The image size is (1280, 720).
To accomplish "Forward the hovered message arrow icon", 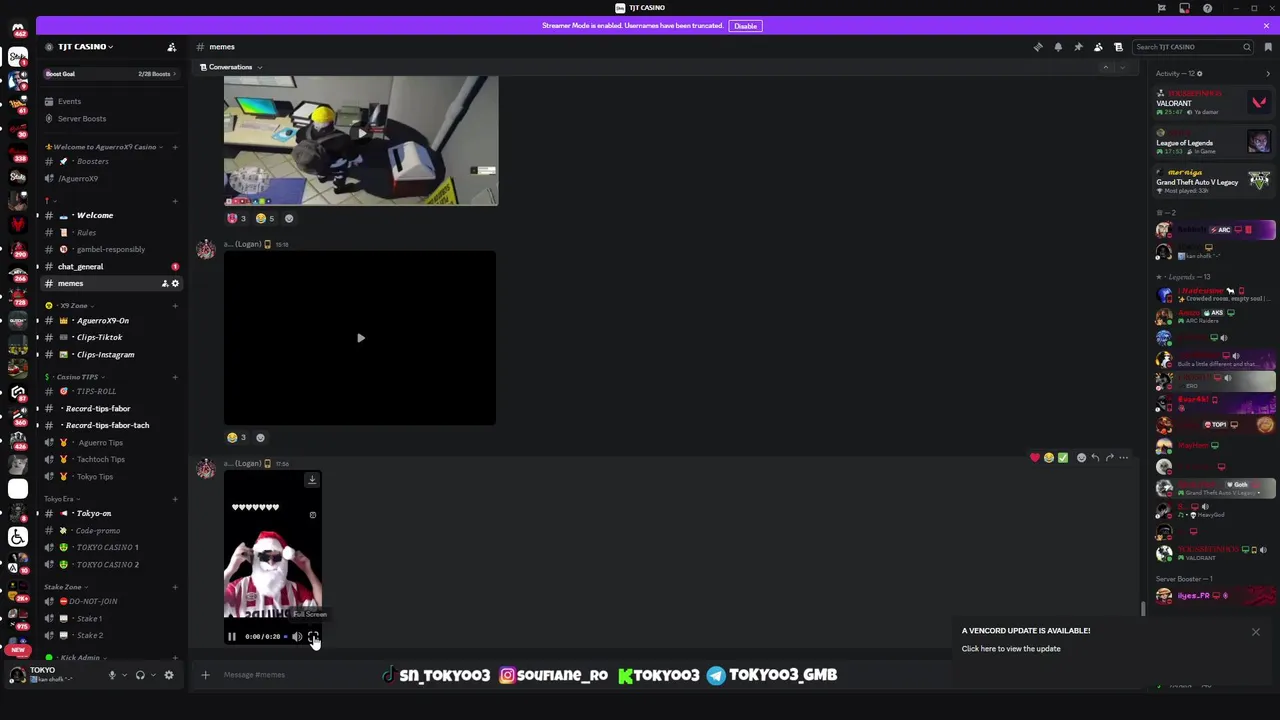I will click(x=1109, y=458).
